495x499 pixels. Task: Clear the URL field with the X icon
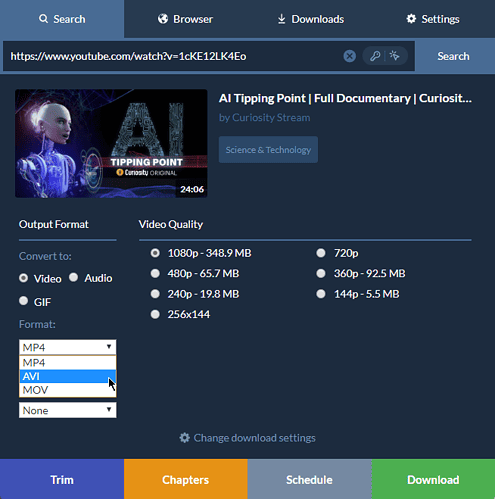349,56
